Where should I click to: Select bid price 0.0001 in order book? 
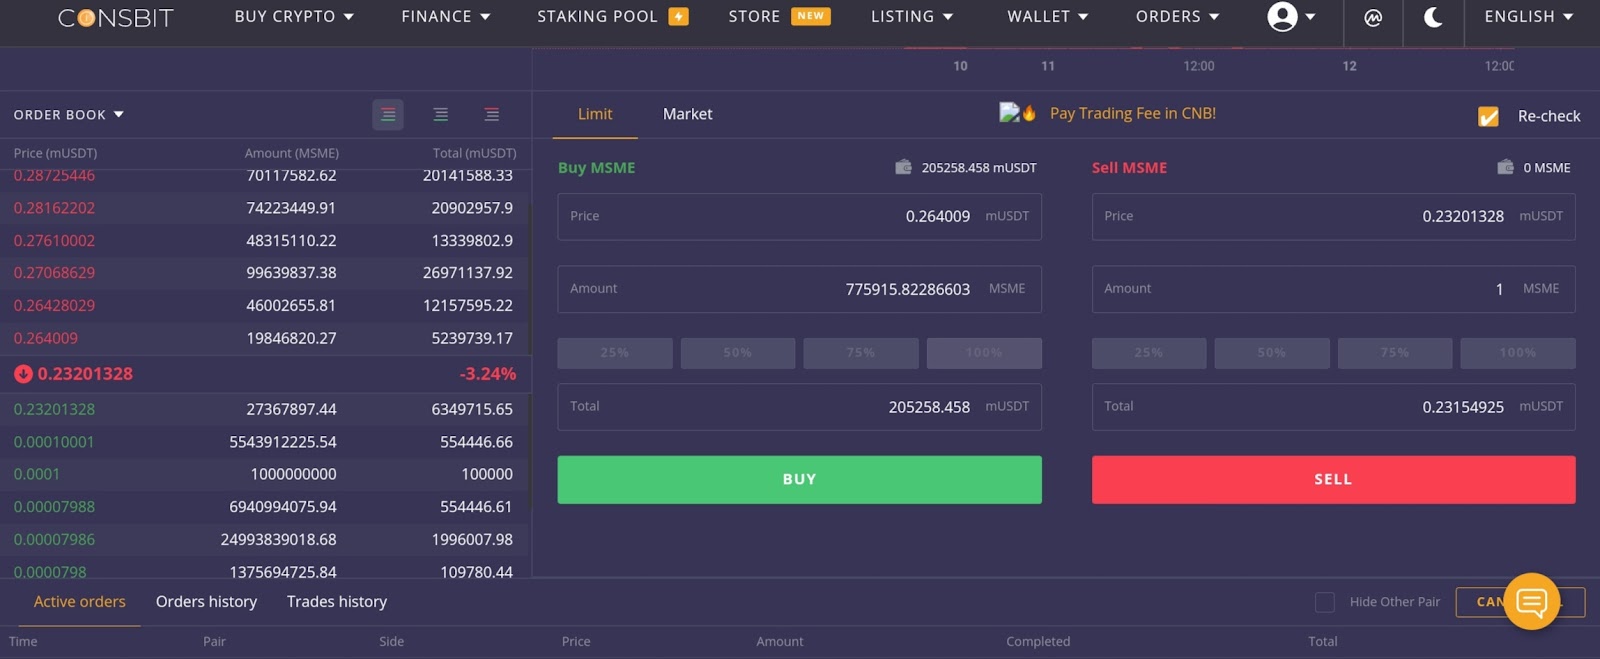pos(37,474)
